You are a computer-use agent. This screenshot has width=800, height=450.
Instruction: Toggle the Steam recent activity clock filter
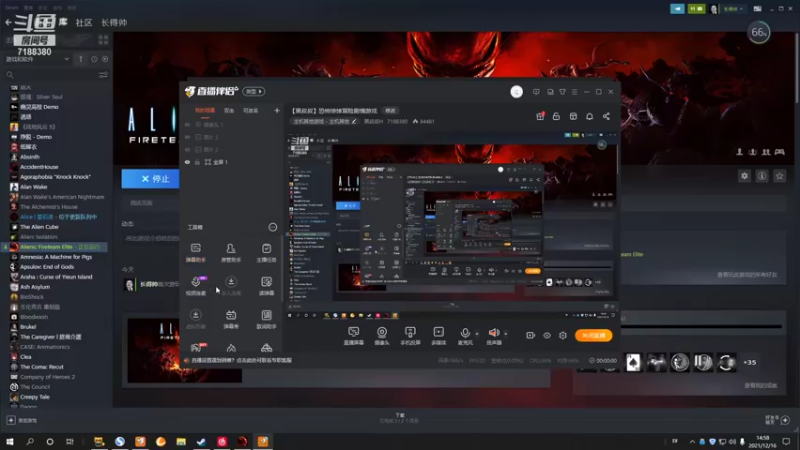(x=94, y=59)
